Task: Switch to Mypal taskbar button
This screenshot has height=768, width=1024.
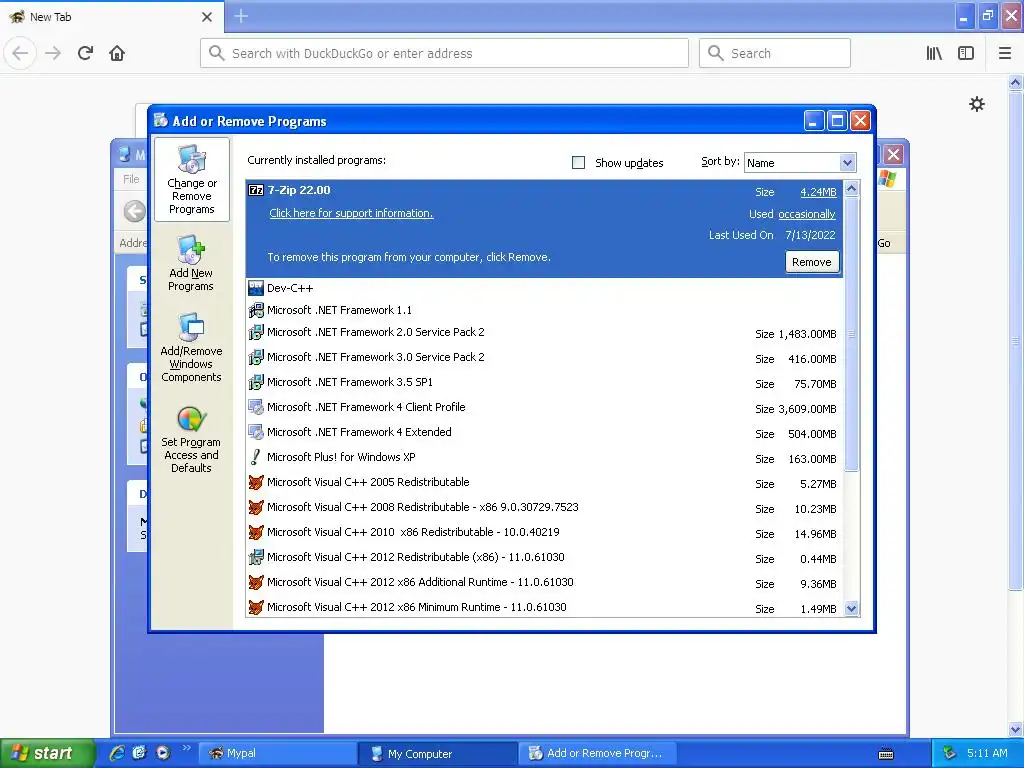Action: 278,753
